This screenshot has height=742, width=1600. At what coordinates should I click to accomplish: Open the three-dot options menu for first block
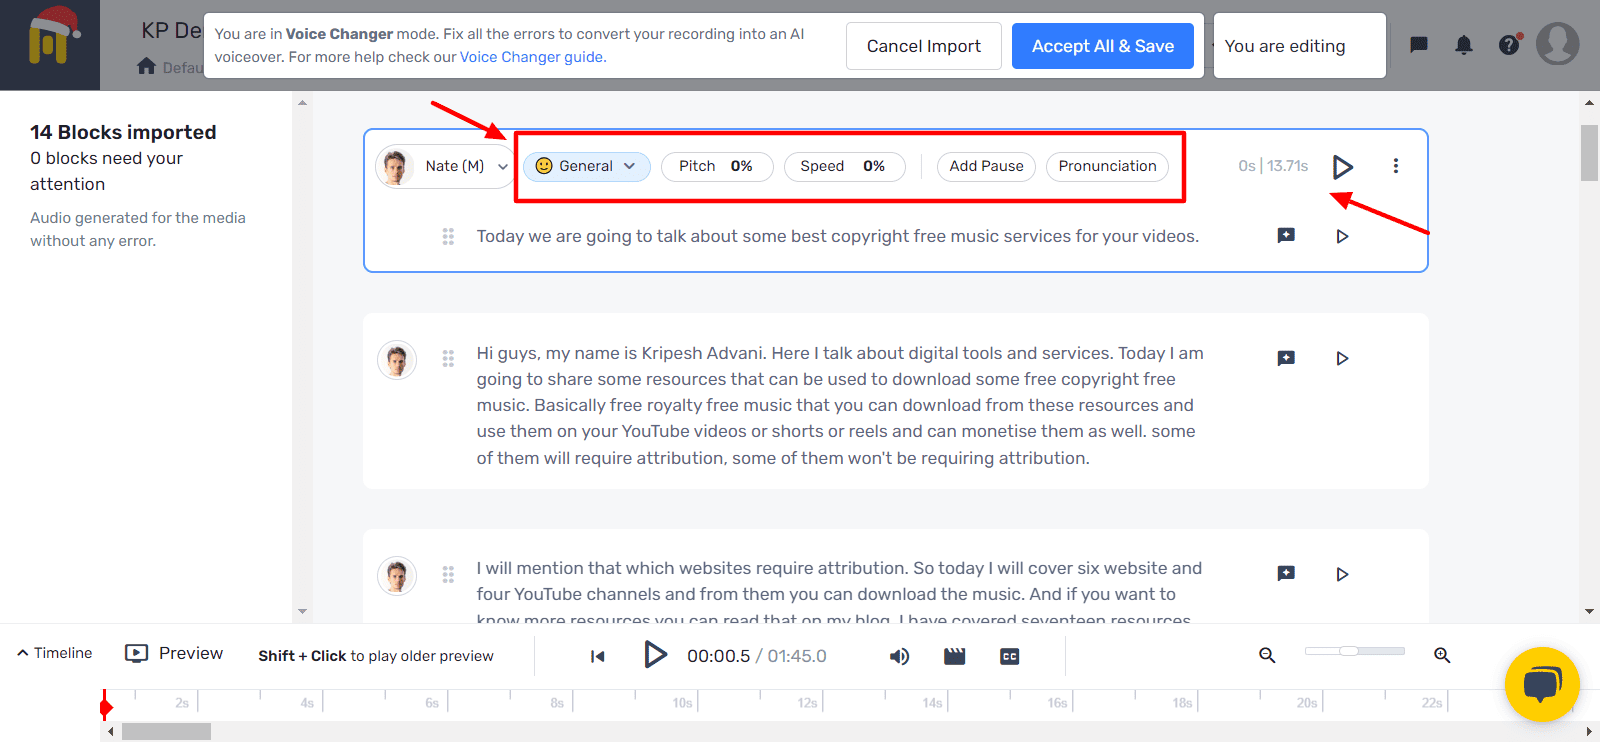1395,166
